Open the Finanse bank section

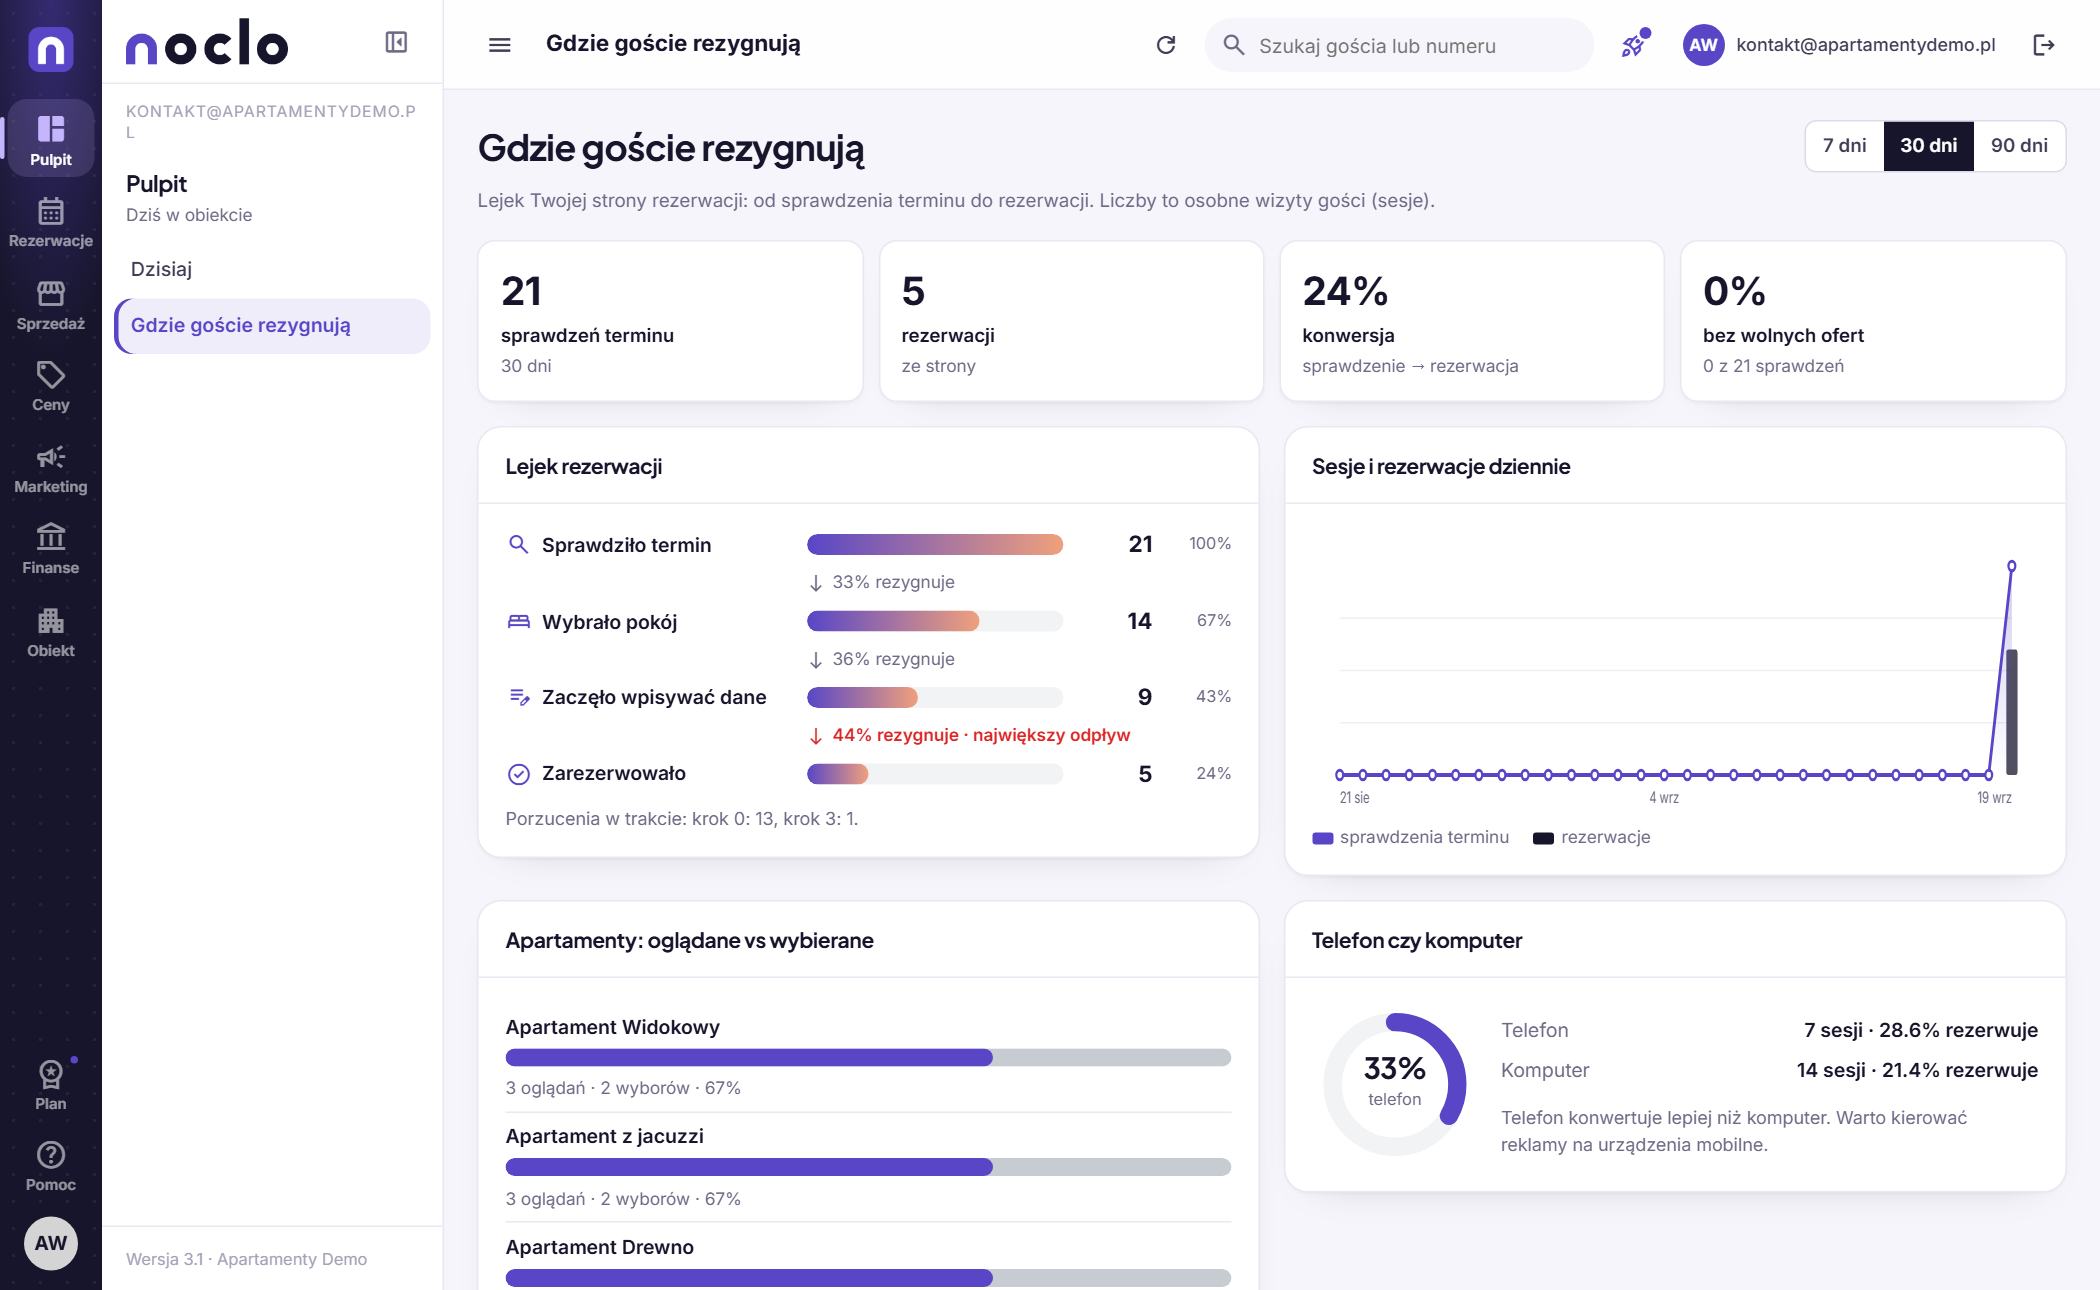point(50,550)
